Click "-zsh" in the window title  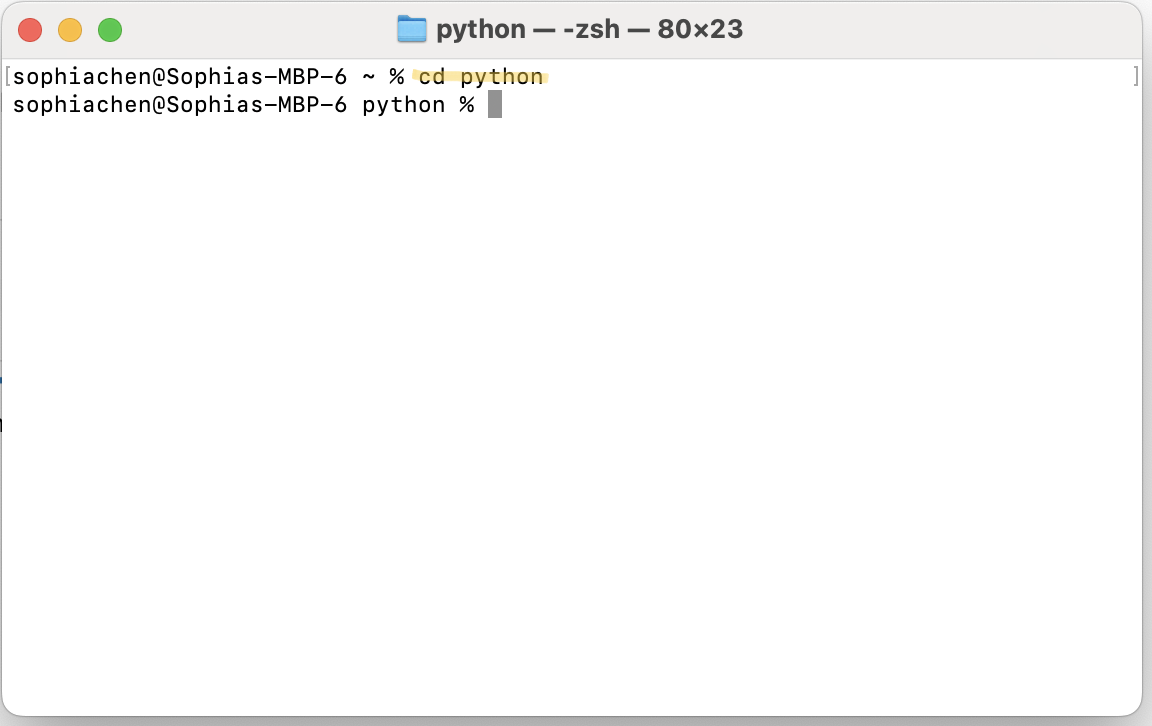(x=588, y=30)
